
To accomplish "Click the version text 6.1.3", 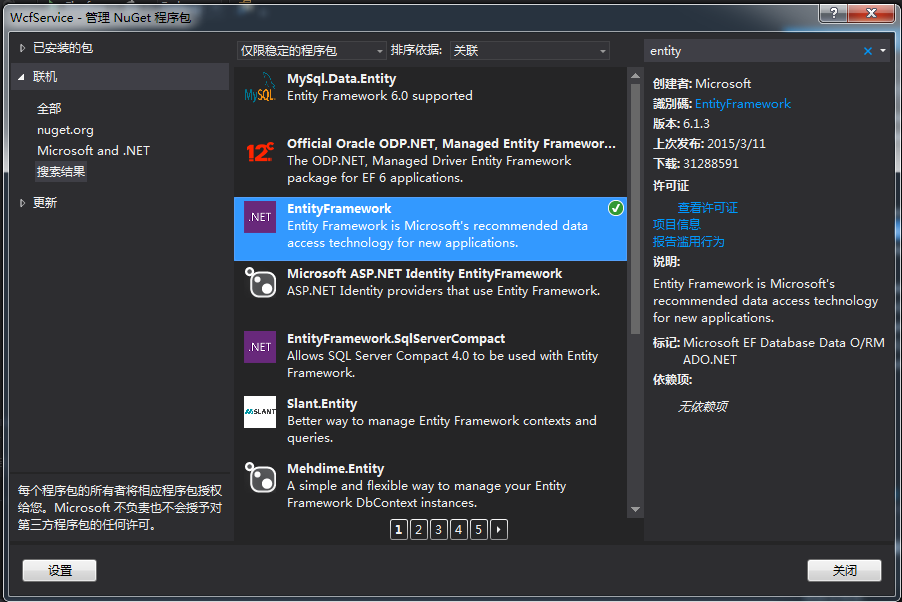I will pyautogui.click(x=696, y=124).
